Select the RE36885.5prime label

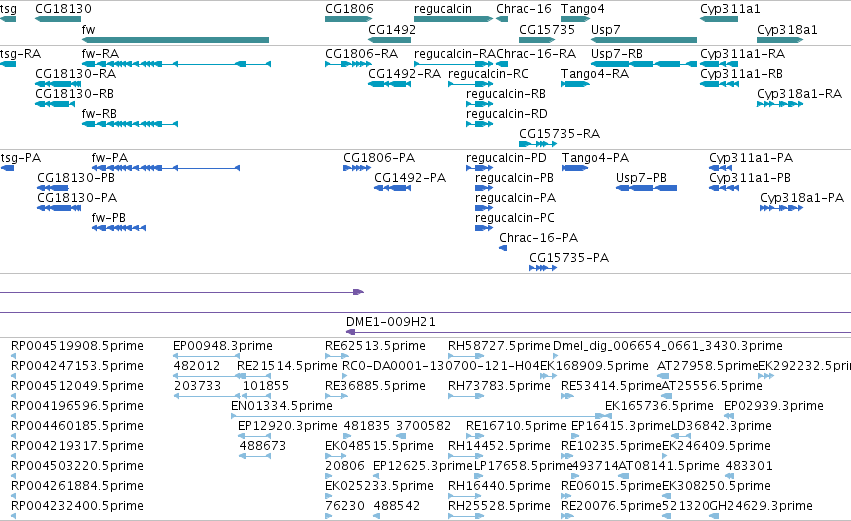point(375,386)
